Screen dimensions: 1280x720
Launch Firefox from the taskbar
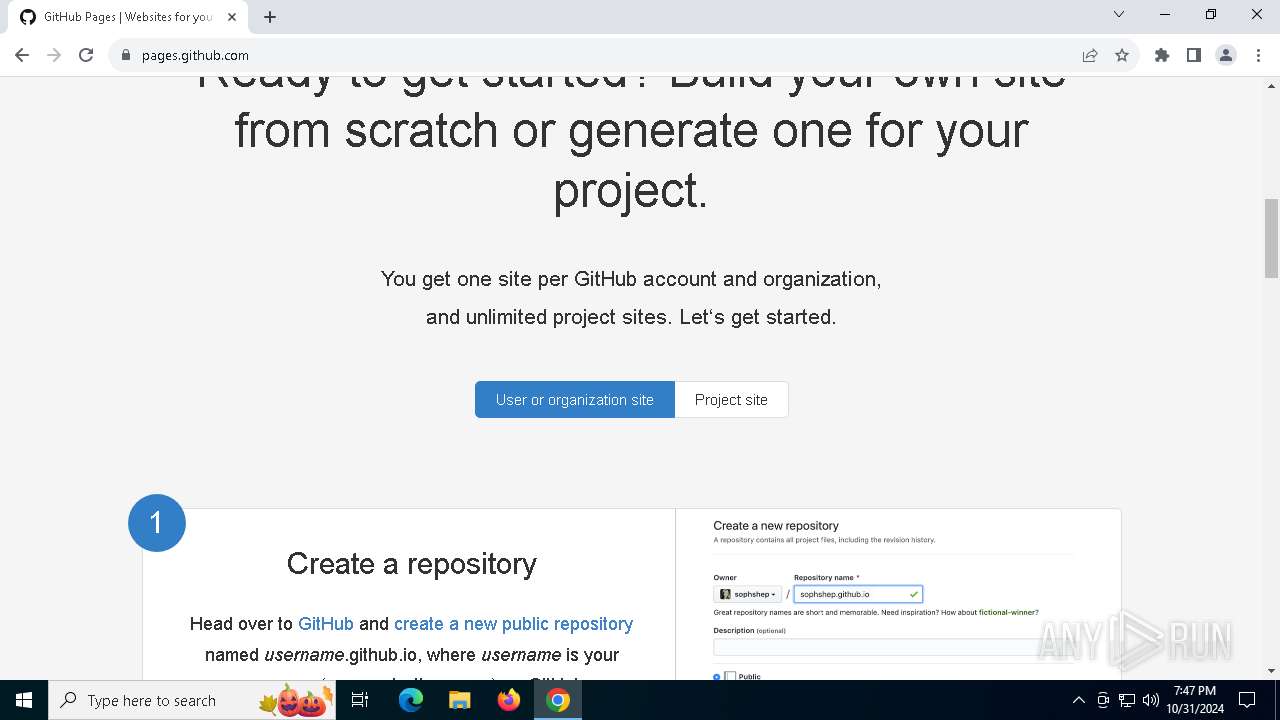(509, 700)
